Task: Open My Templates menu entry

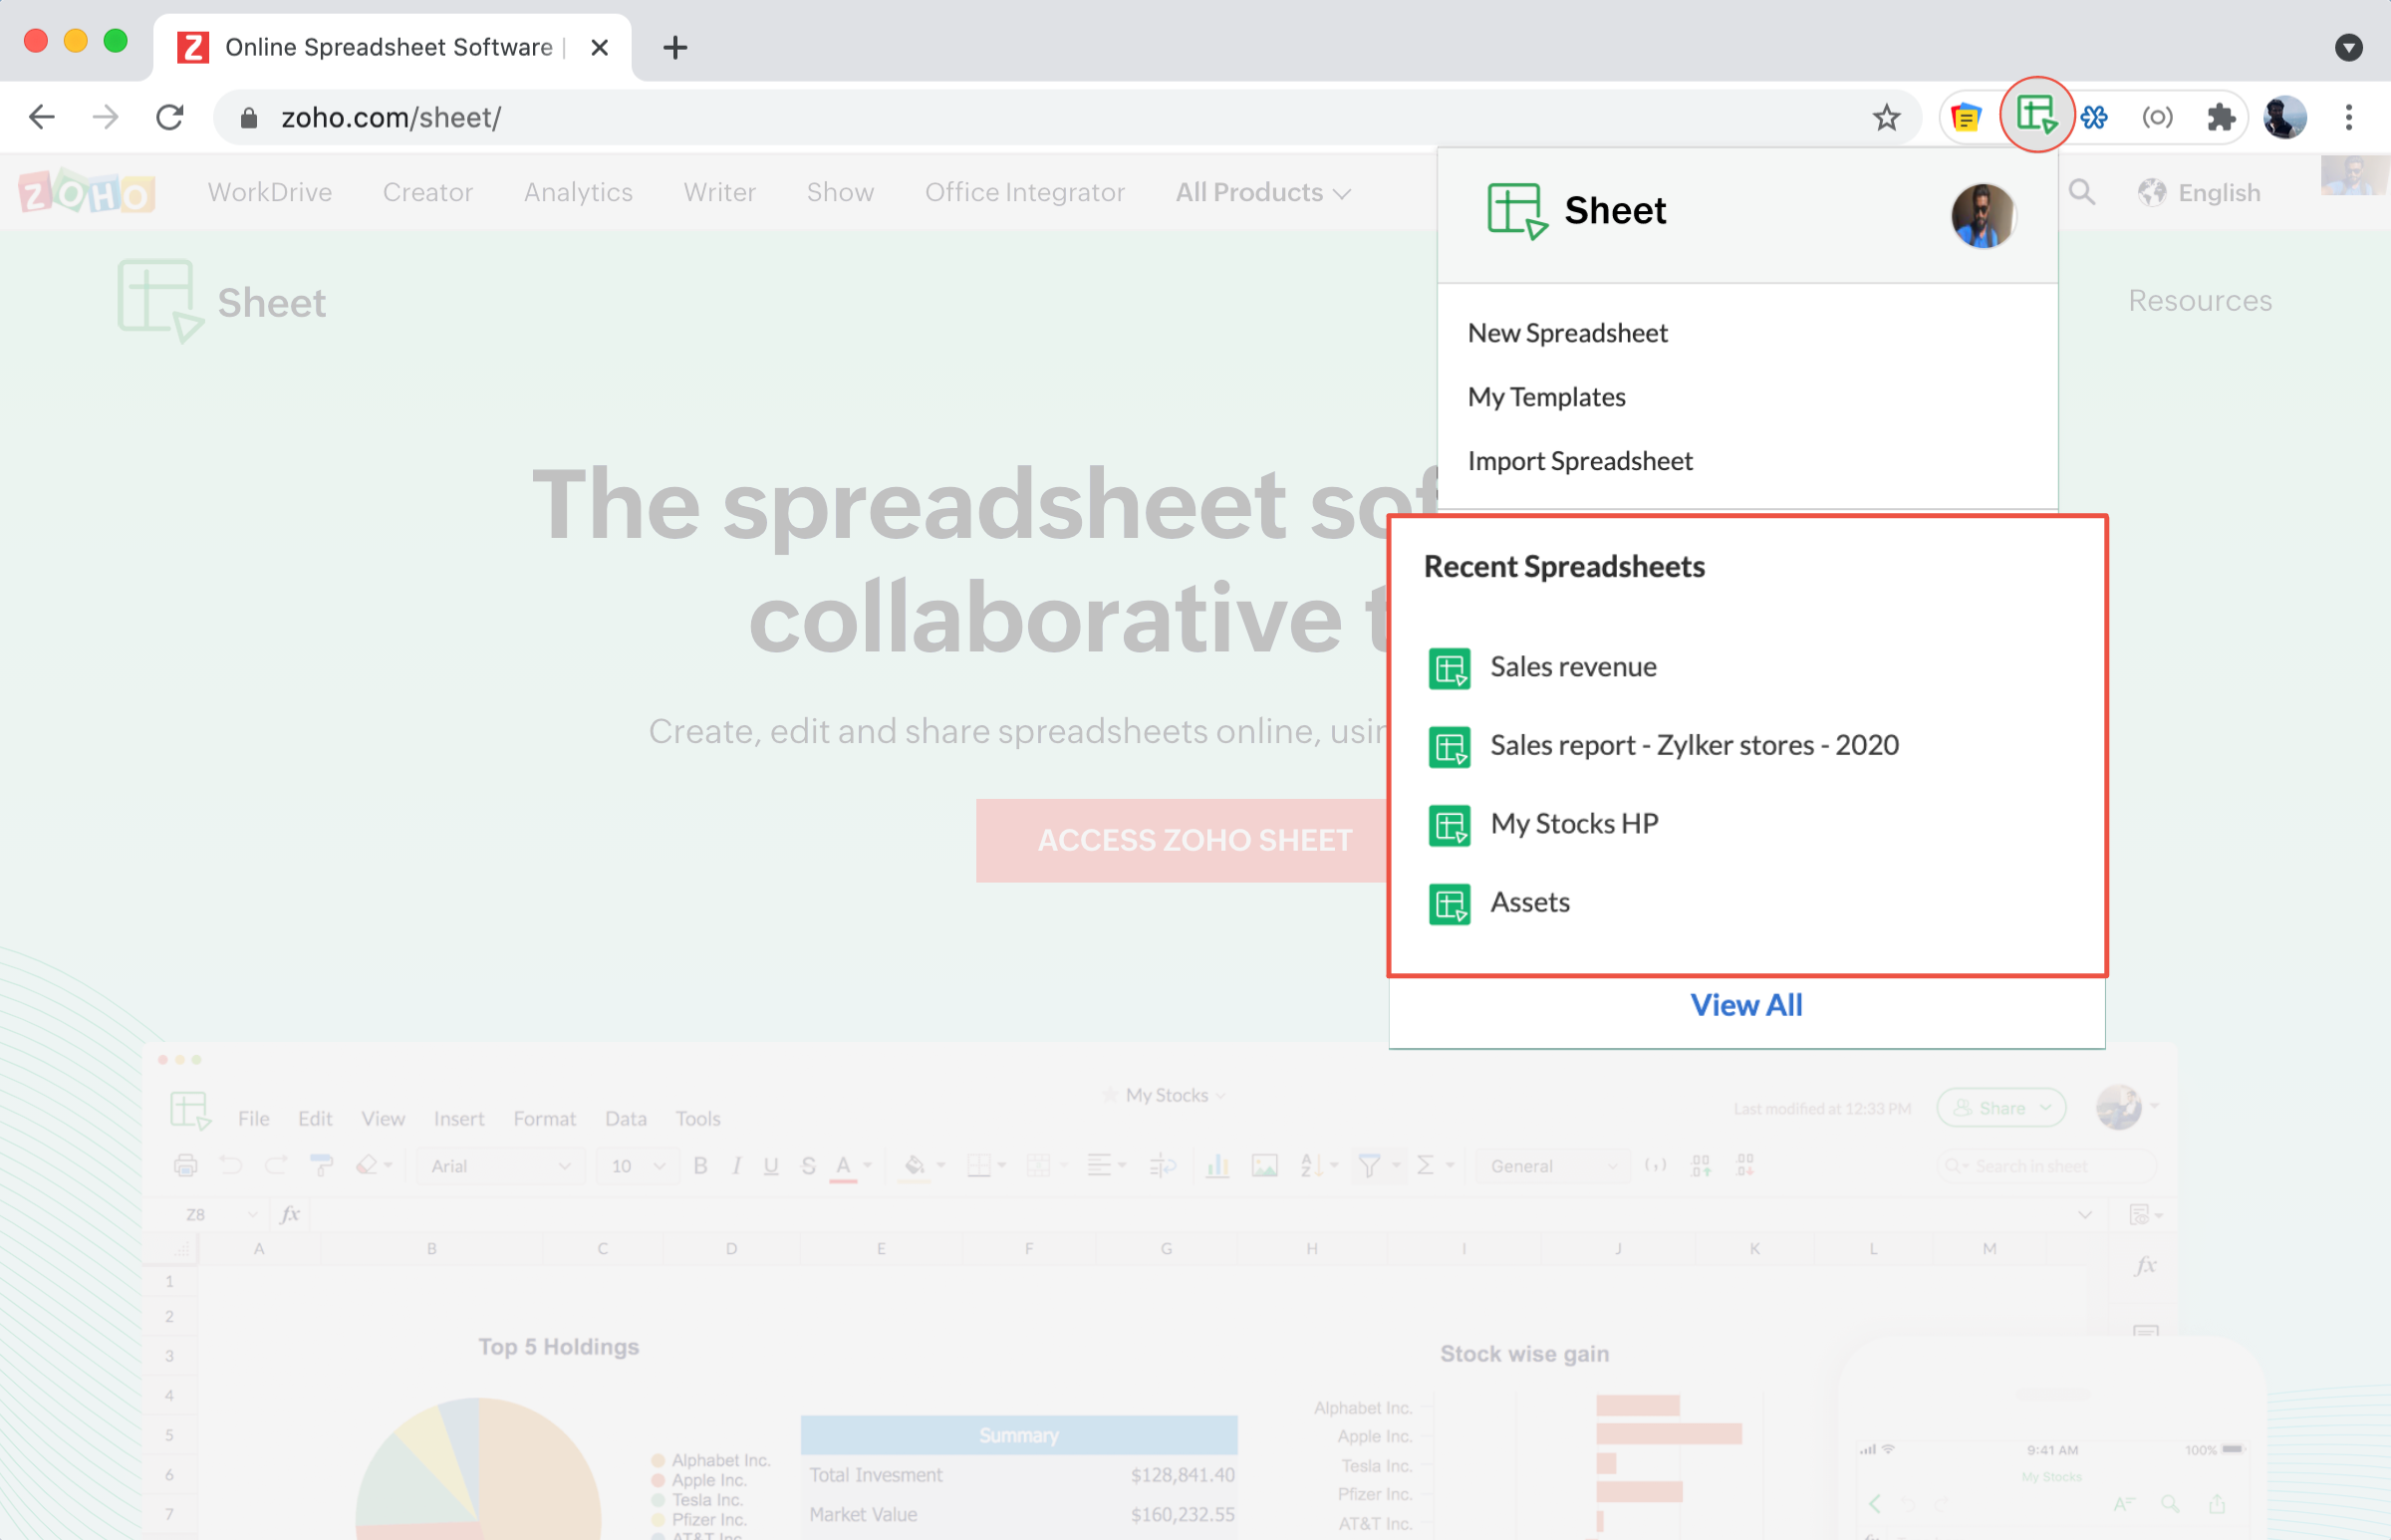Action: pyautogui.click(x=1546, y=397)
